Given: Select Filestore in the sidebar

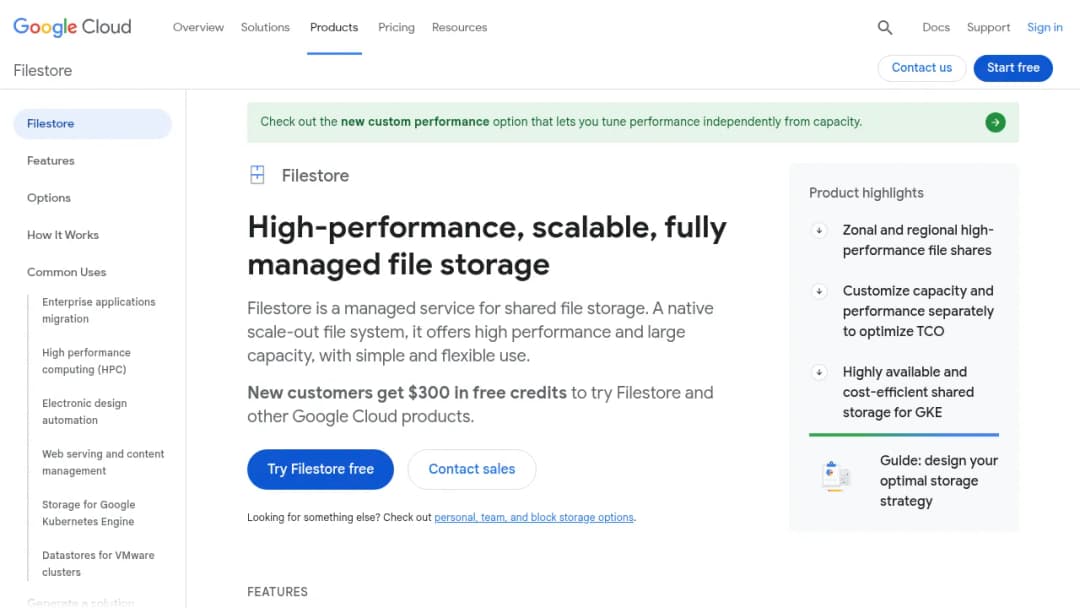Looking at the screenshot, I should tap(92, 123).
